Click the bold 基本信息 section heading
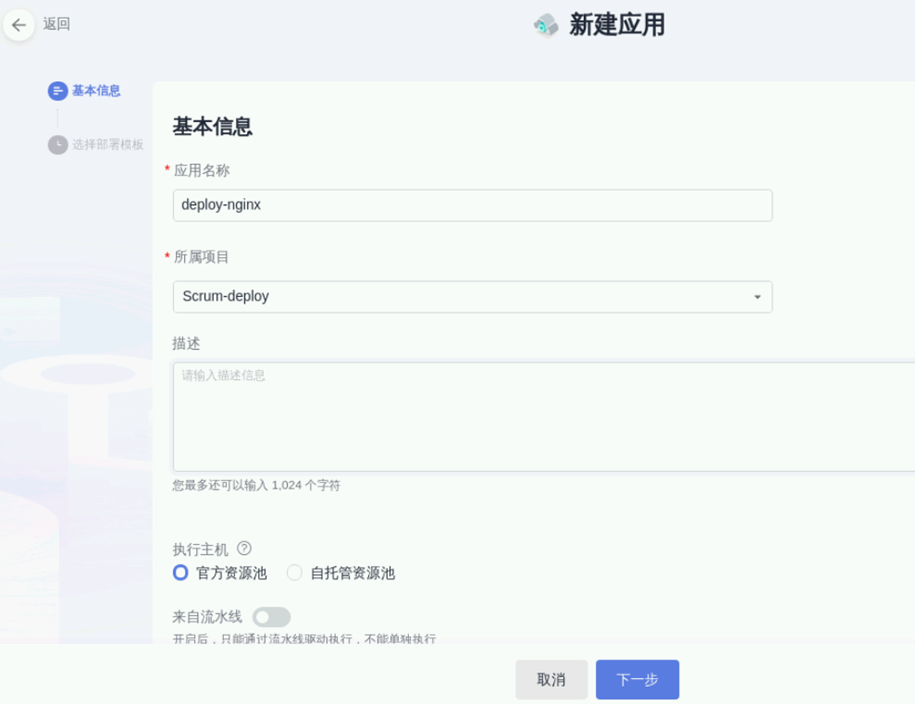Viewport: 915px width, 704px height. pos(212,127)
